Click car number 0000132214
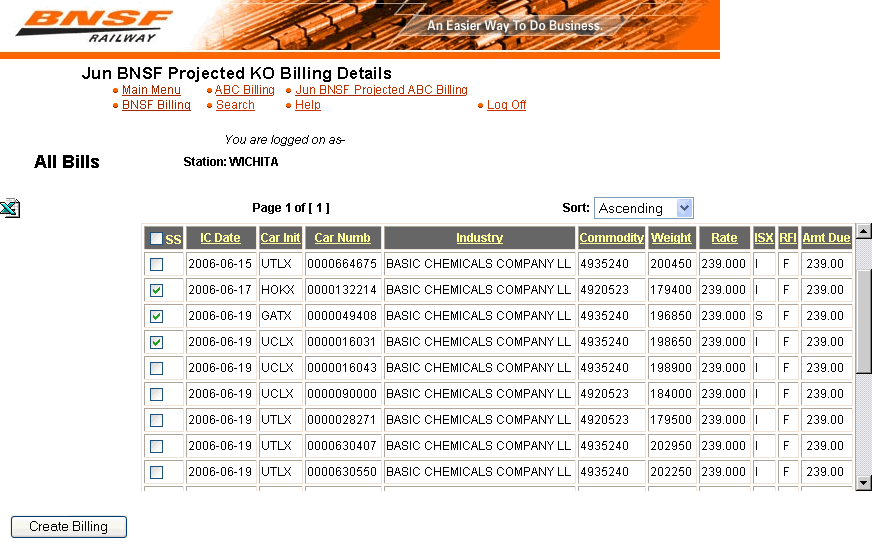Image resolution: width=884 pixels, height=553 pixels. tap(342, 290)
